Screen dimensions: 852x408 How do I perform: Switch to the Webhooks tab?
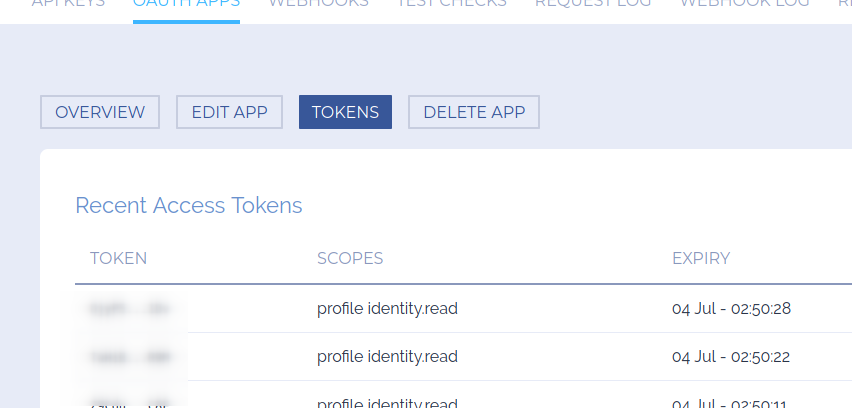click(x=318, y=4)
